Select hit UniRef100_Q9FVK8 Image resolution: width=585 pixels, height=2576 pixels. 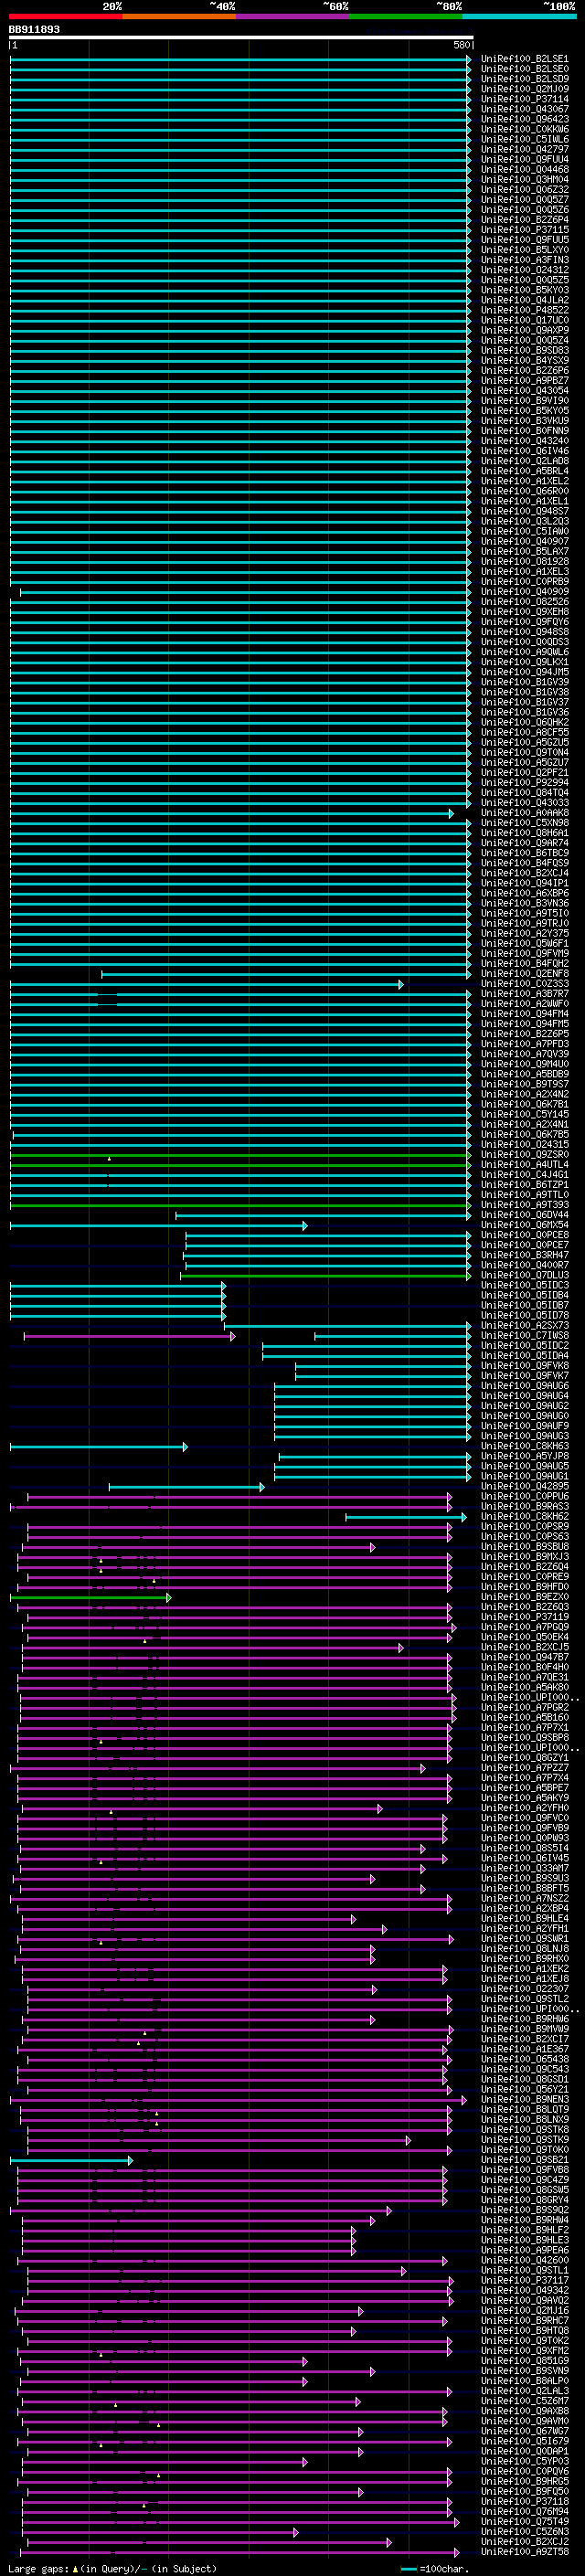[525, 1366]
